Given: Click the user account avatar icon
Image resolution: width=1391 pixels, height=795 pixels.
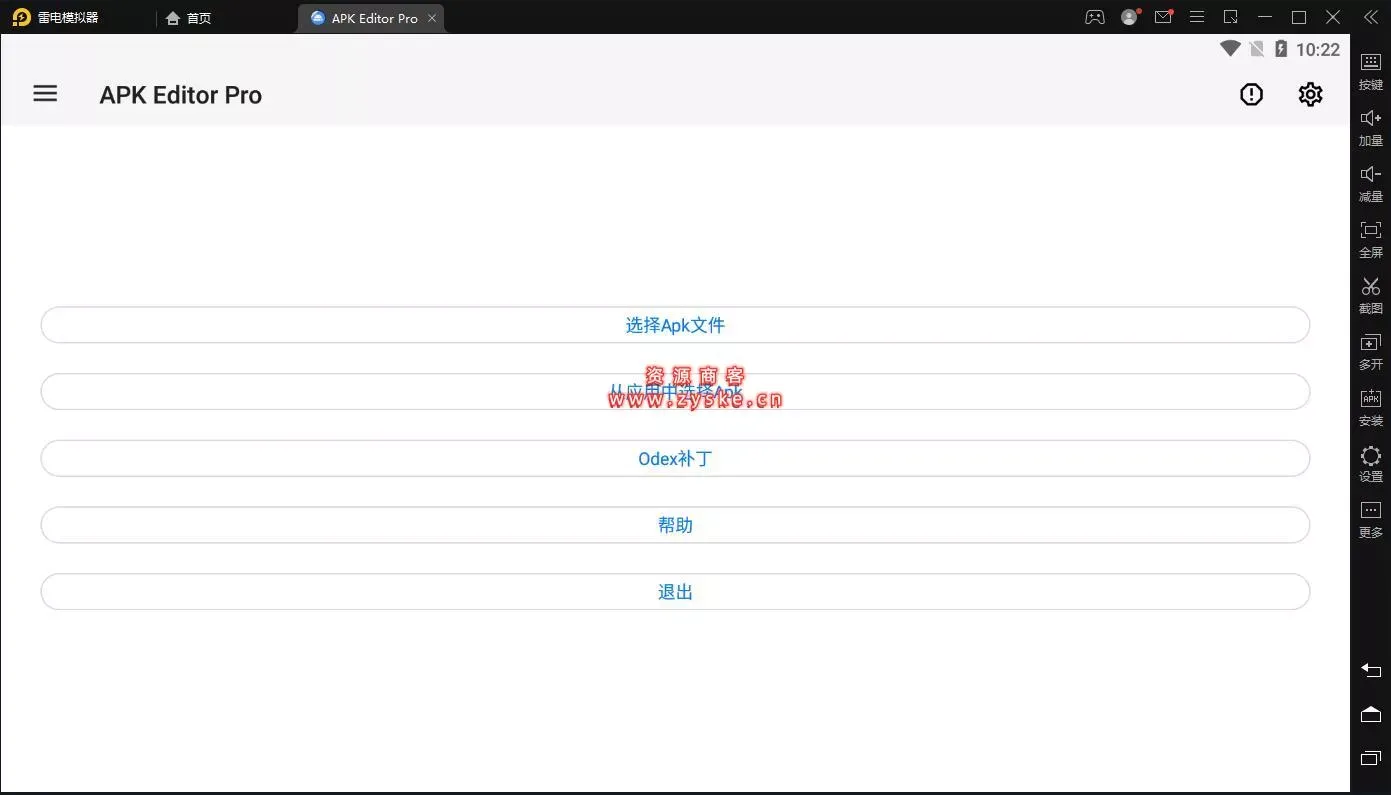Looking at the screenshot, I should [1129, 17].
